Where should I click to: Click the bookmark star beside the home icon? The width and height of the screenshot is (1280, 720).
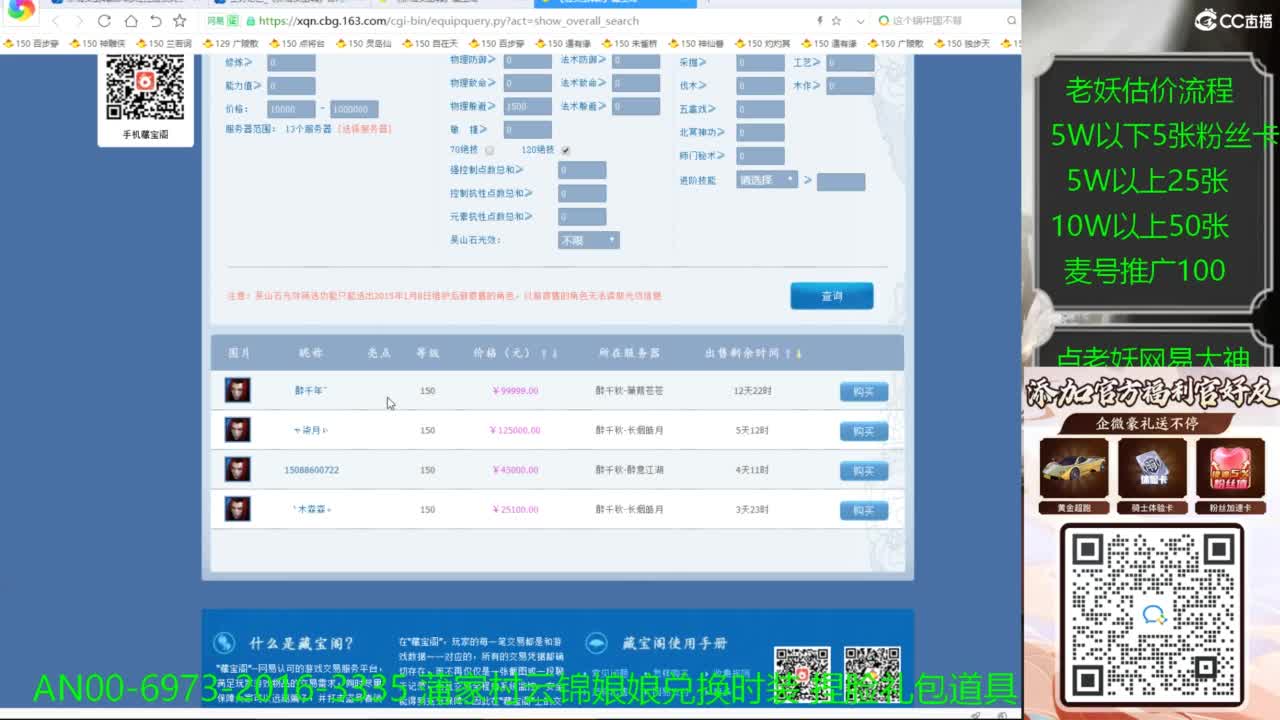click(180, 21)
